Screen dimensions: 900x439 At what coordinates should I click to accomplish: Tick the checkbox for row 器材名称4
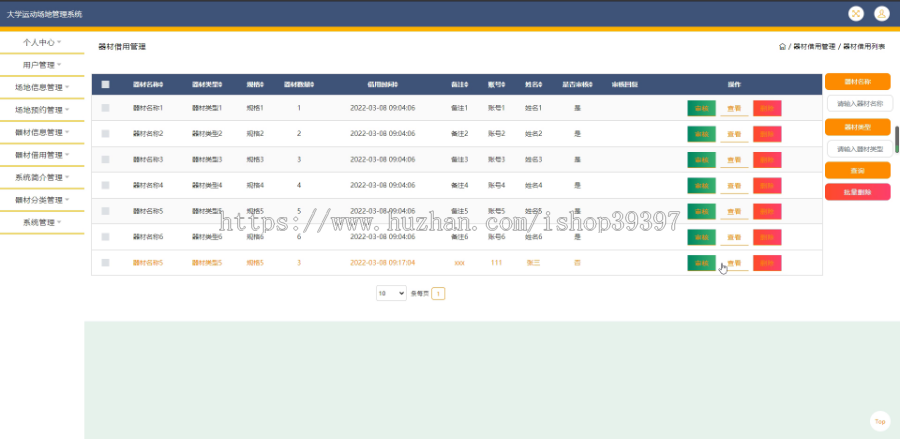[105, 185]
